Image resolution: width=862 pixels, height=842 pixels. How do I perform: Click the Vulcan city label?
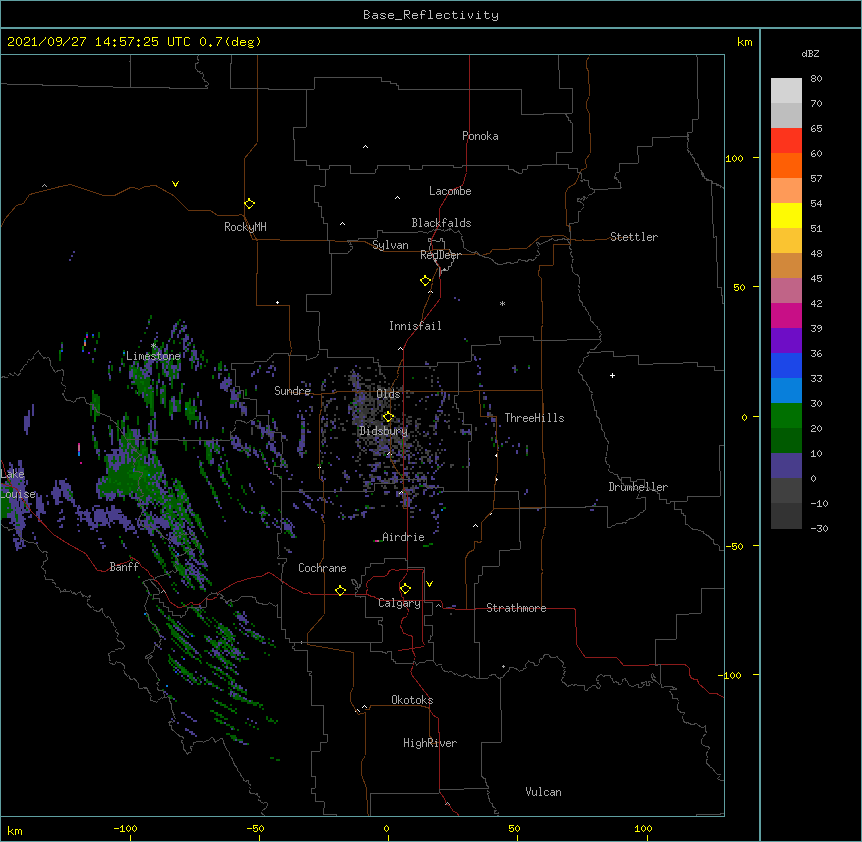click(543, 792)
